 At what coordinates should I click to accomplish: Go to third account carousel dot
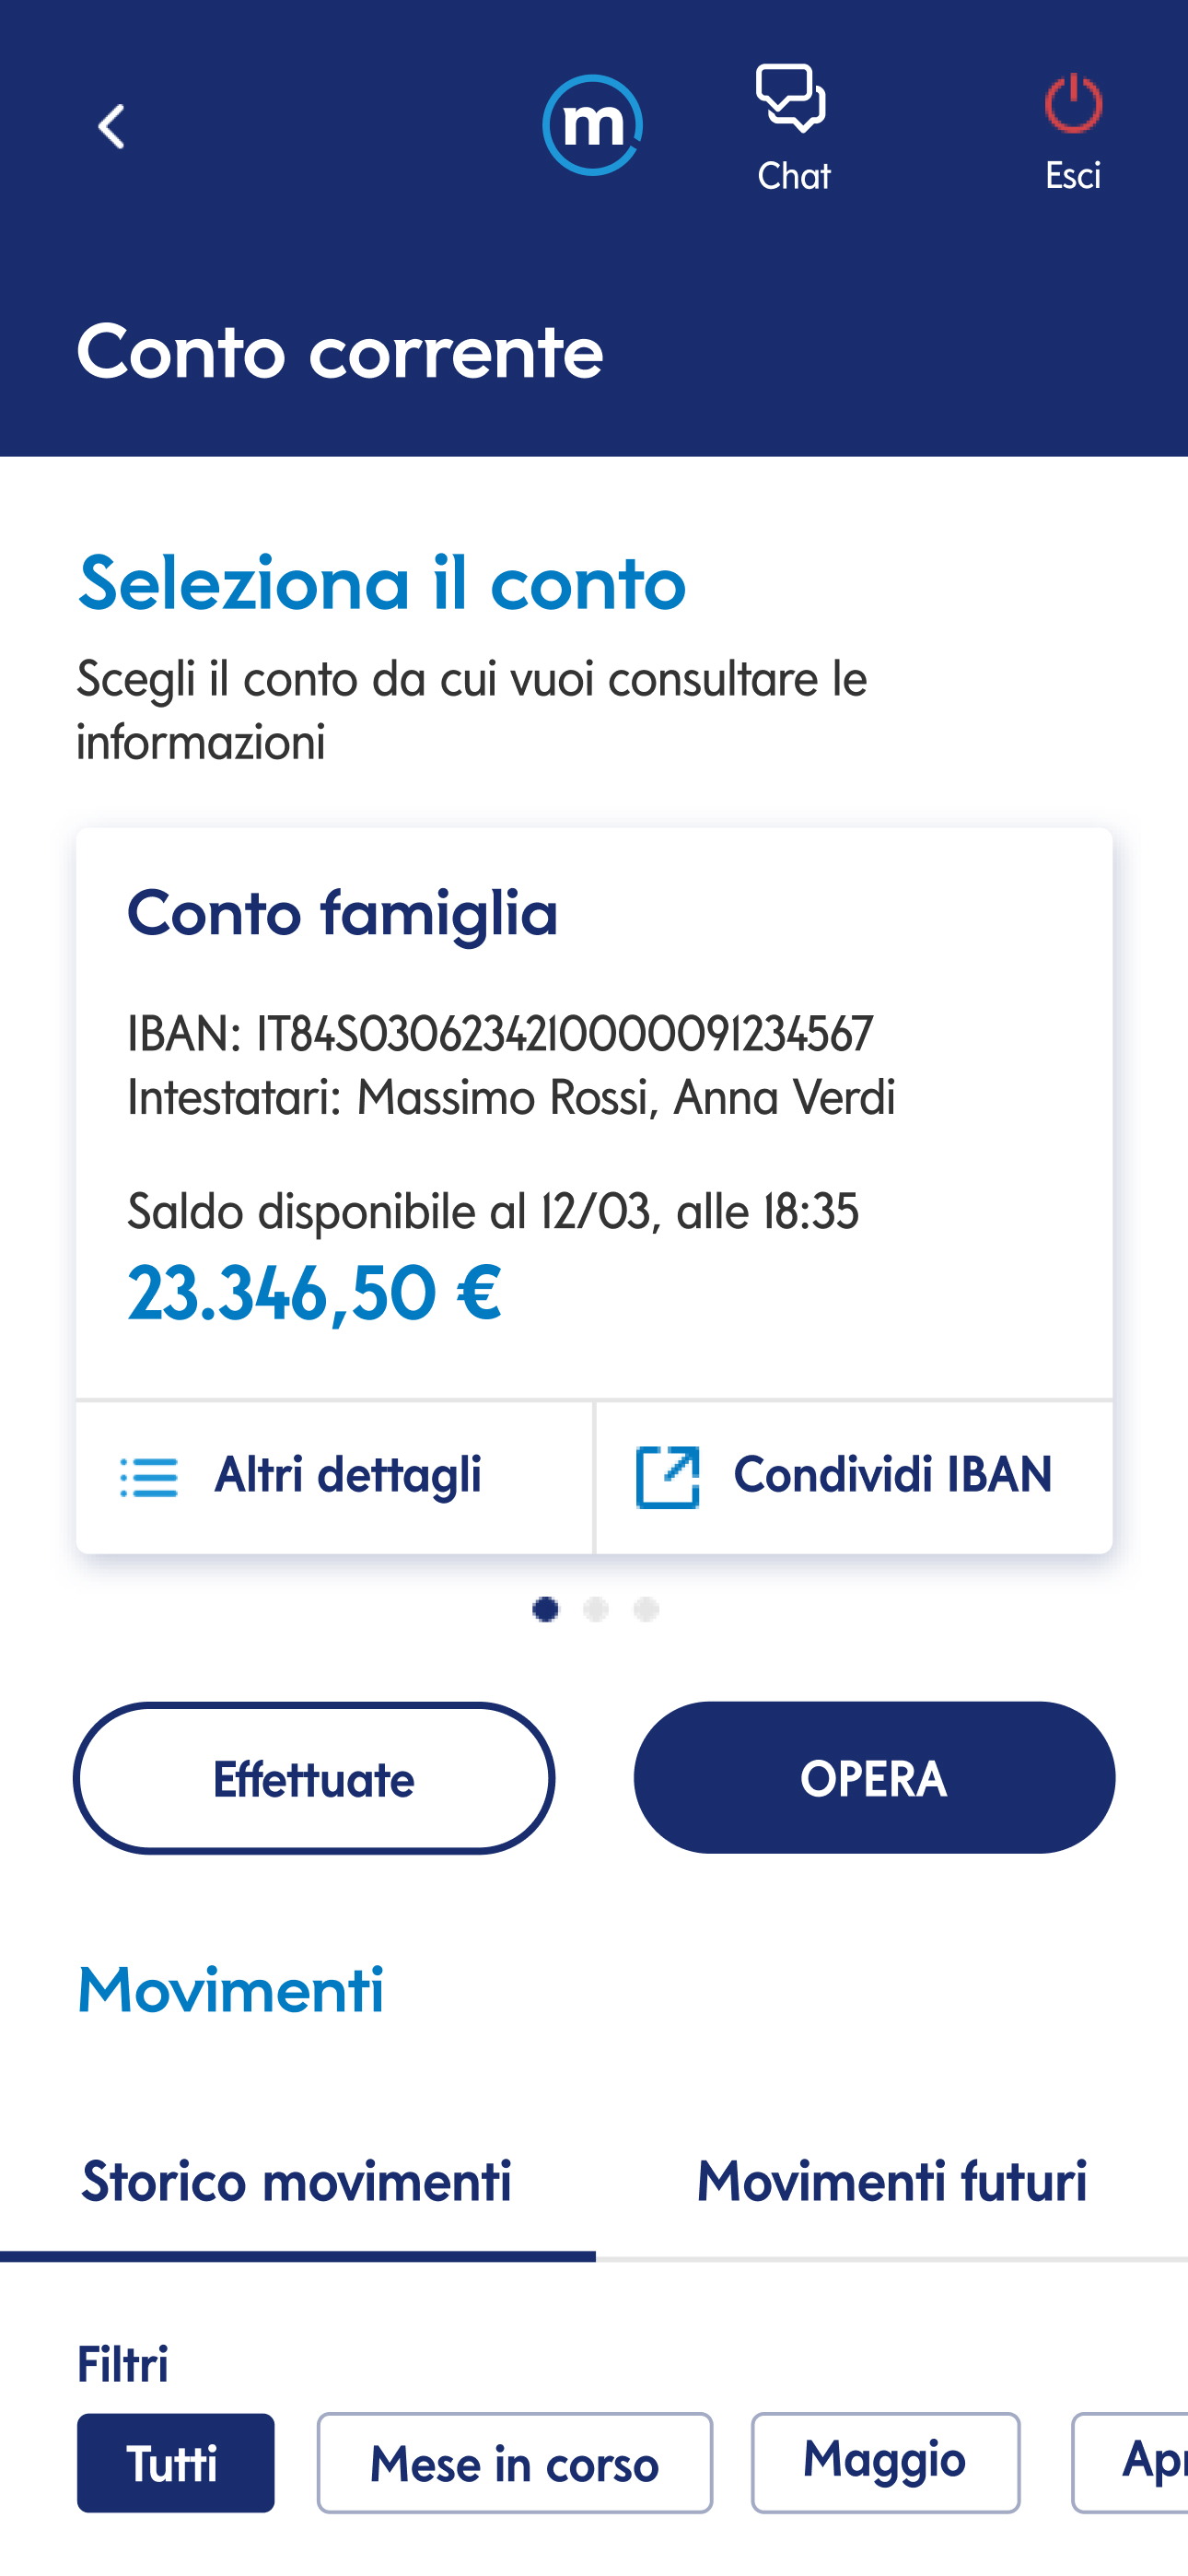click(x=646, y=1609)
